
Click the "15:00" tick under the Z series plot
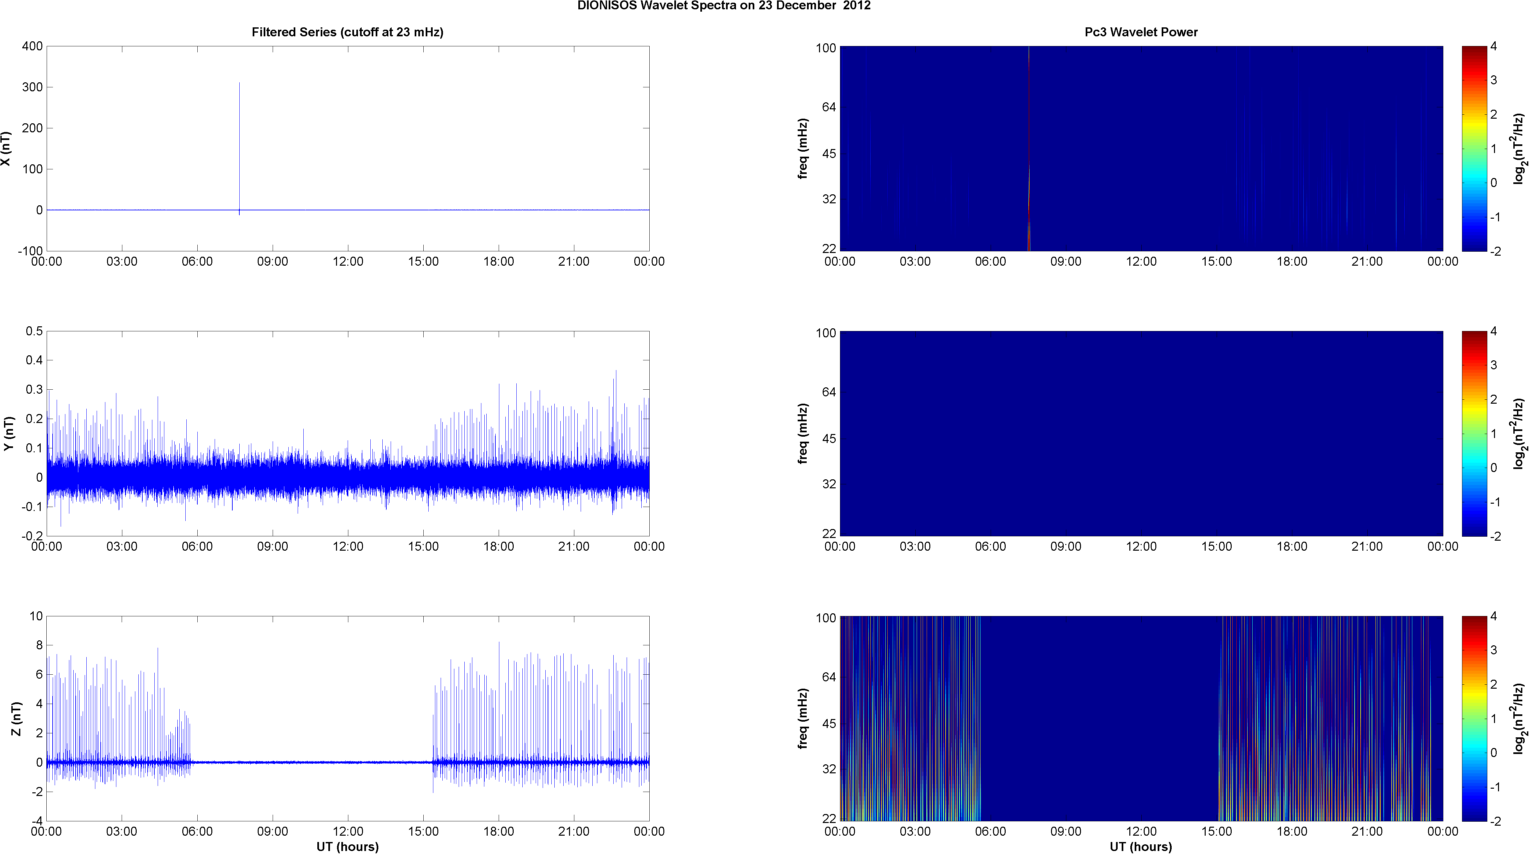[423, 831]
